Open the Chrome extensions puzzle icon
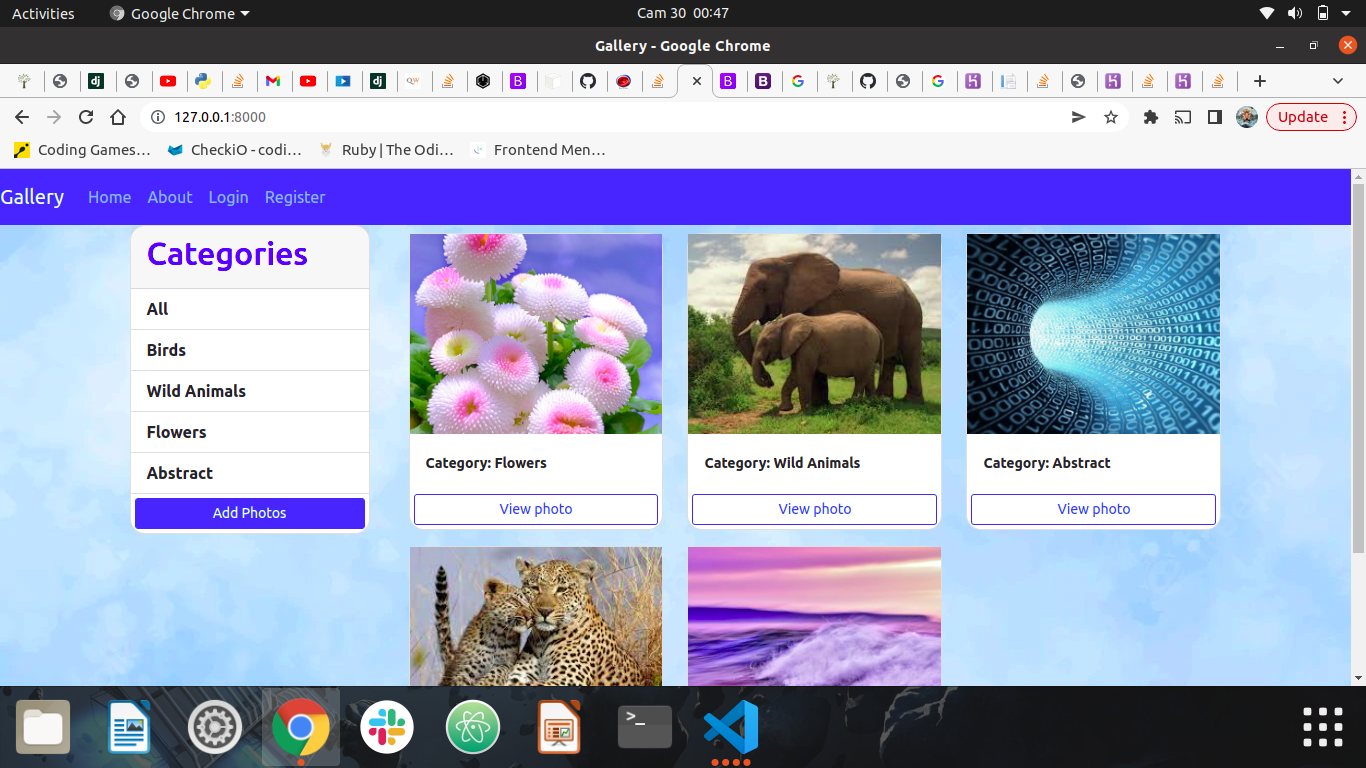This screenshot has height=768, width=1366. [x=1150, y=116]
